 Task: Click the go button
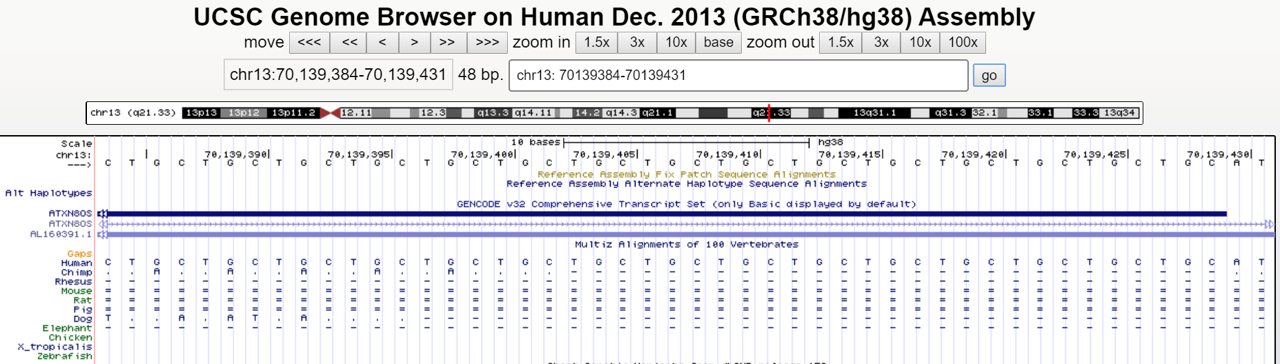tap(989, 76)
